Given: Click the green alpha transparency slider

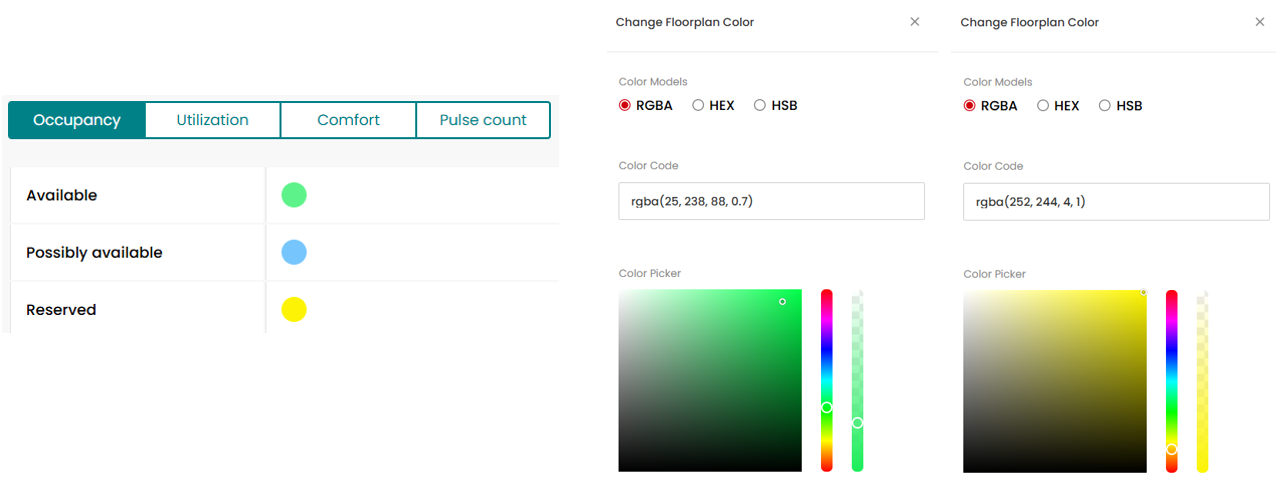Looking at the screenshot, I should tap(857, 381).
